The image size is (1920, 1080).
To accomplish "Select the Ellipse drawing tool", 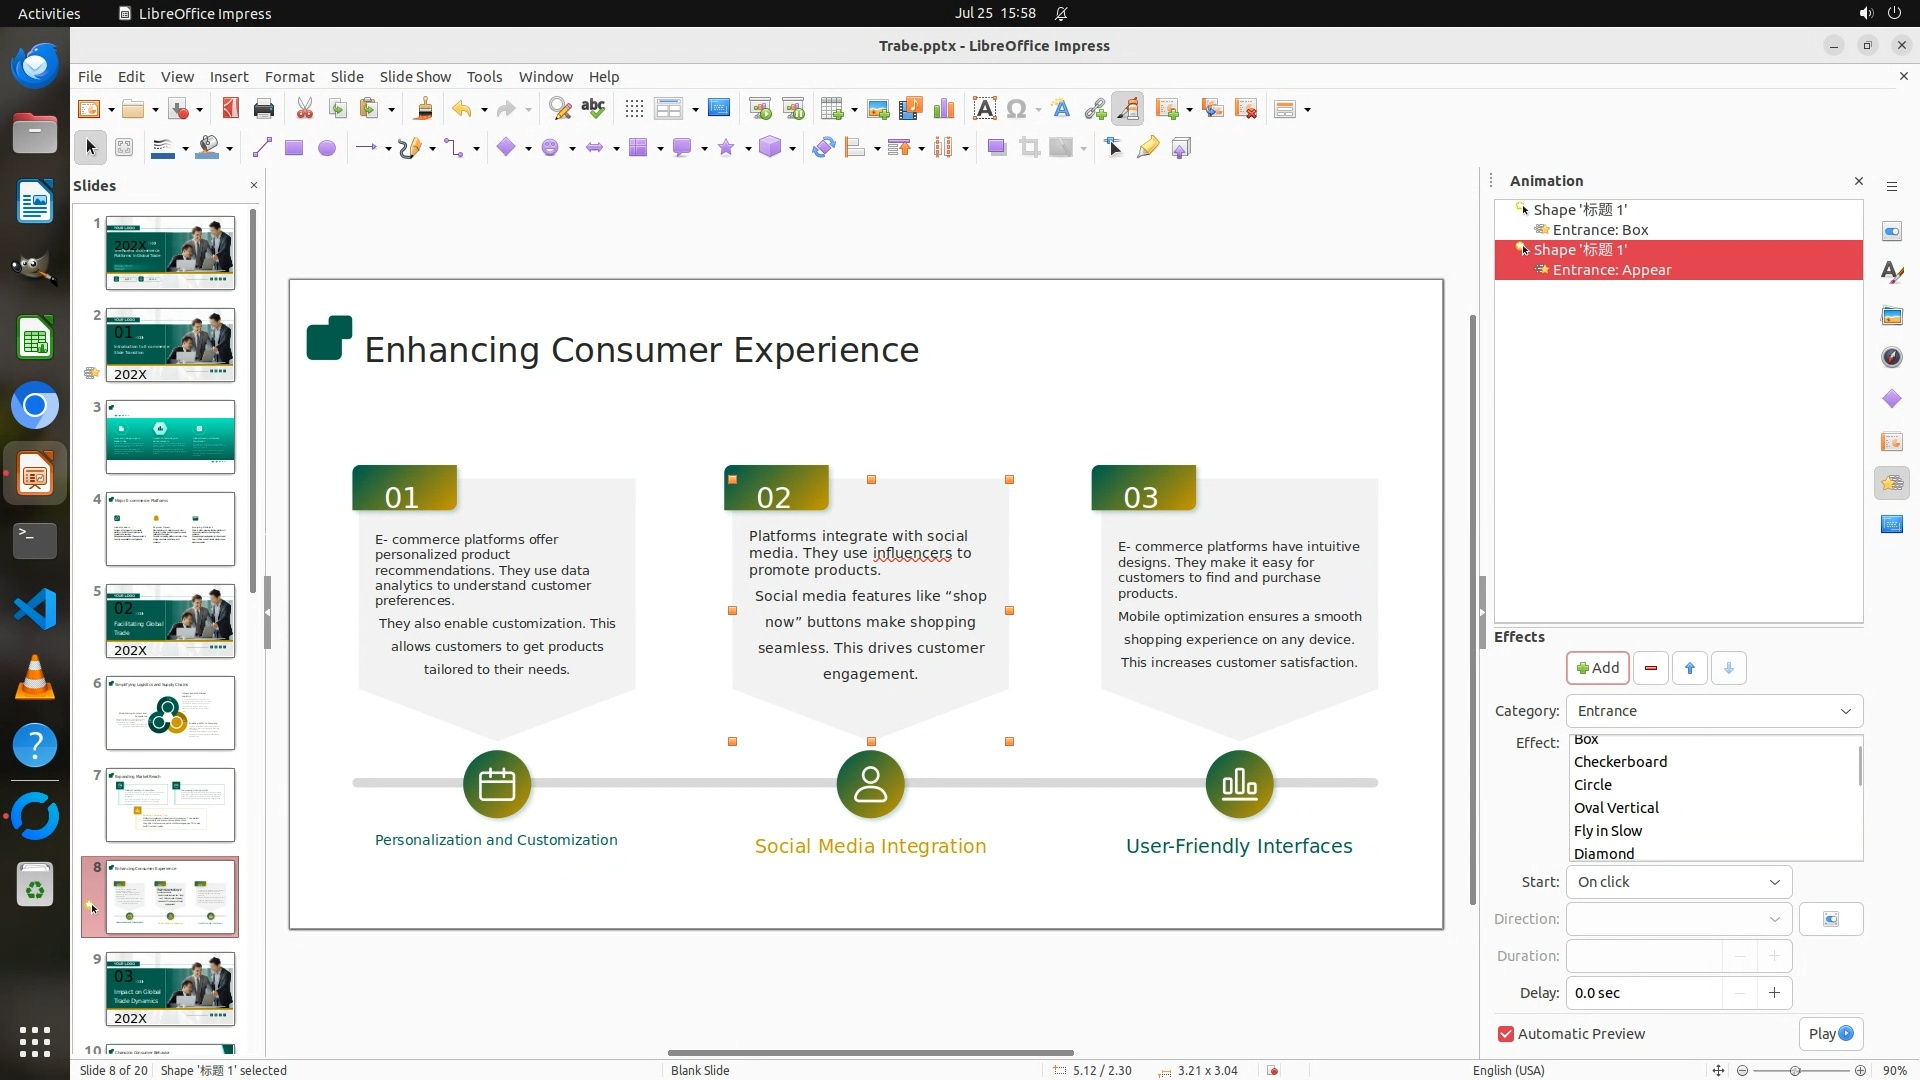I will 326,148.
